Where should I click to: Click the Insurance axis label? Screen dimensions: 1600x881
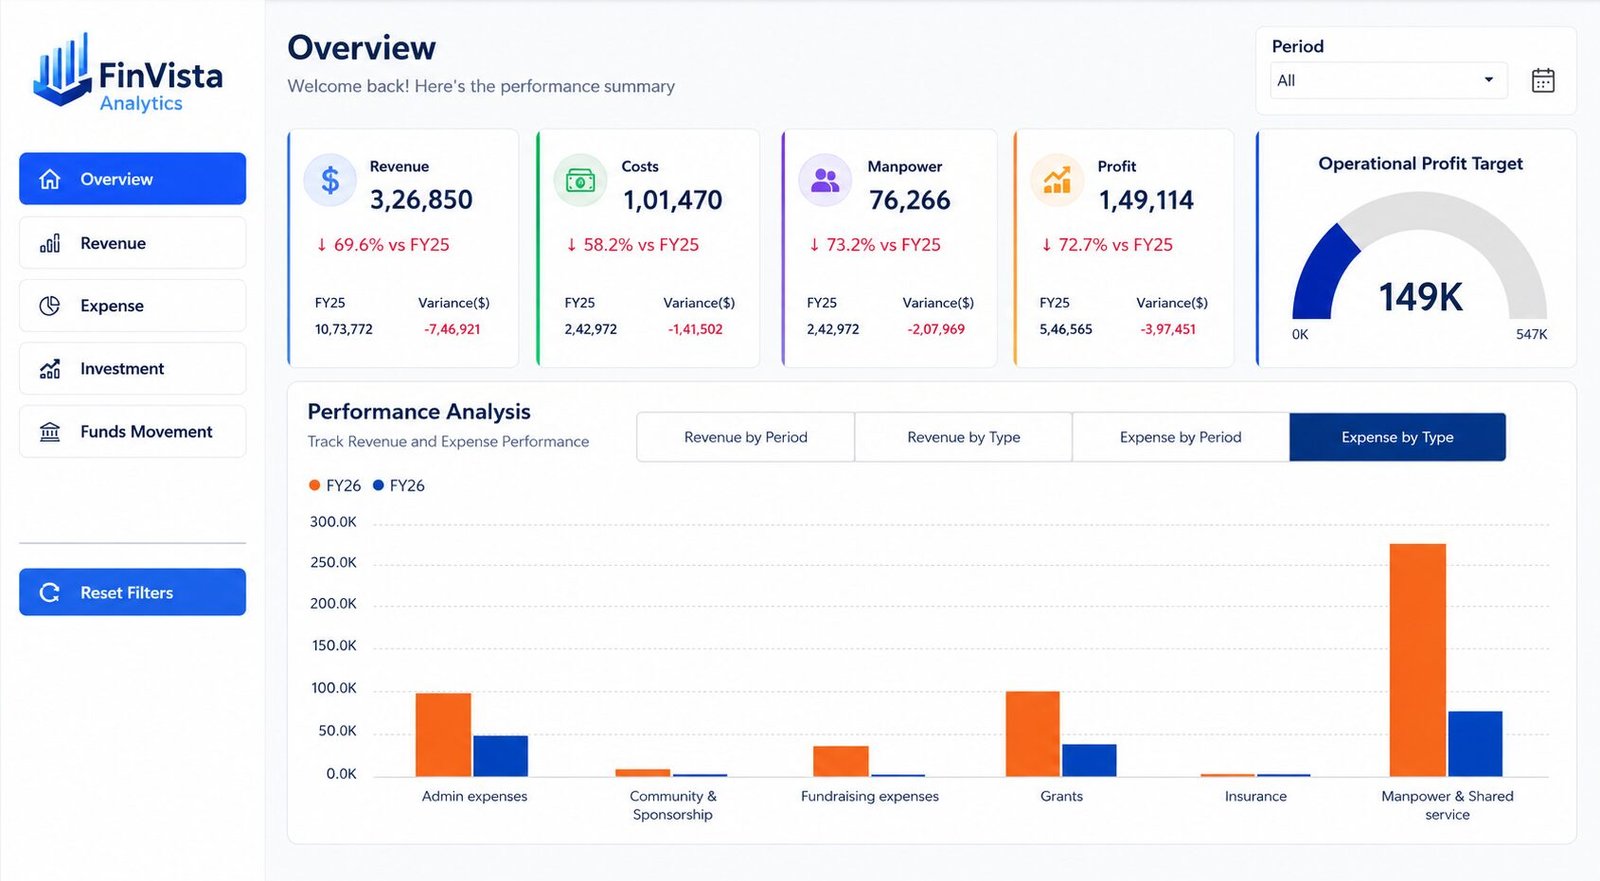tap(1256, 796)
